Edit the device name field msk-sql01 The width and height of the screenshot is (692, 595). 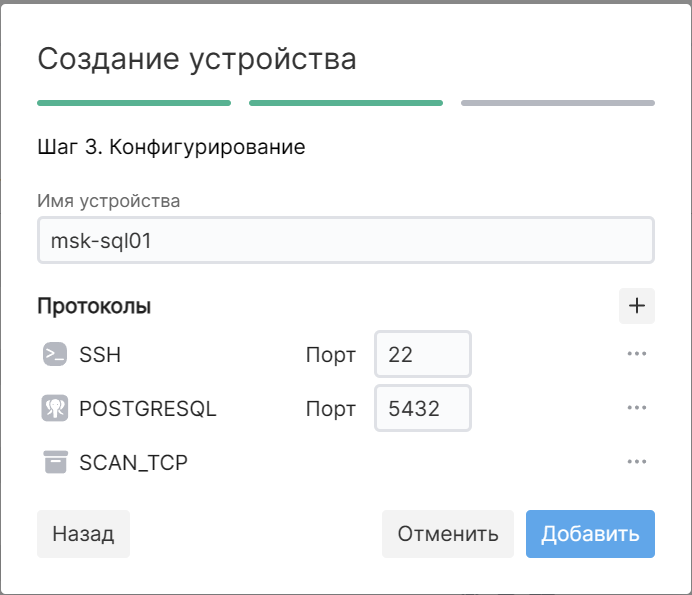tap(345, 241)
